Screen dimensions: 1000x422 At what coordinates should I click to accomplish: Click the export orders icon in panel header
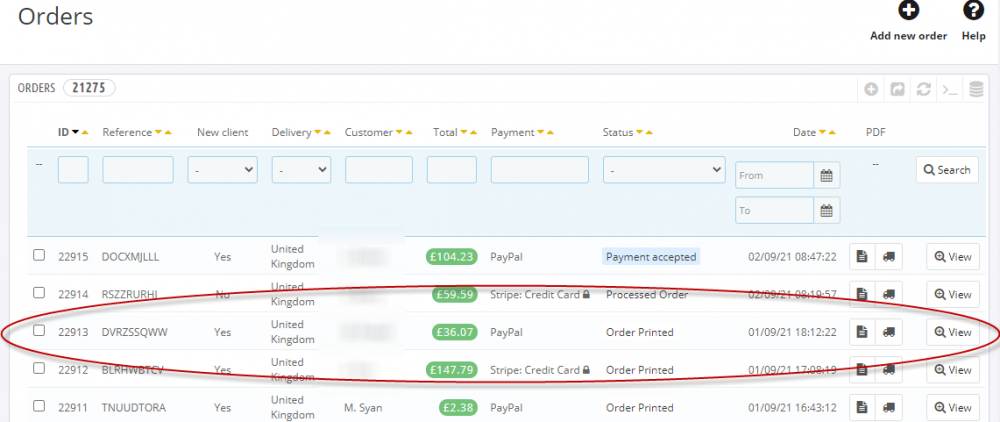tap(897, 89)
